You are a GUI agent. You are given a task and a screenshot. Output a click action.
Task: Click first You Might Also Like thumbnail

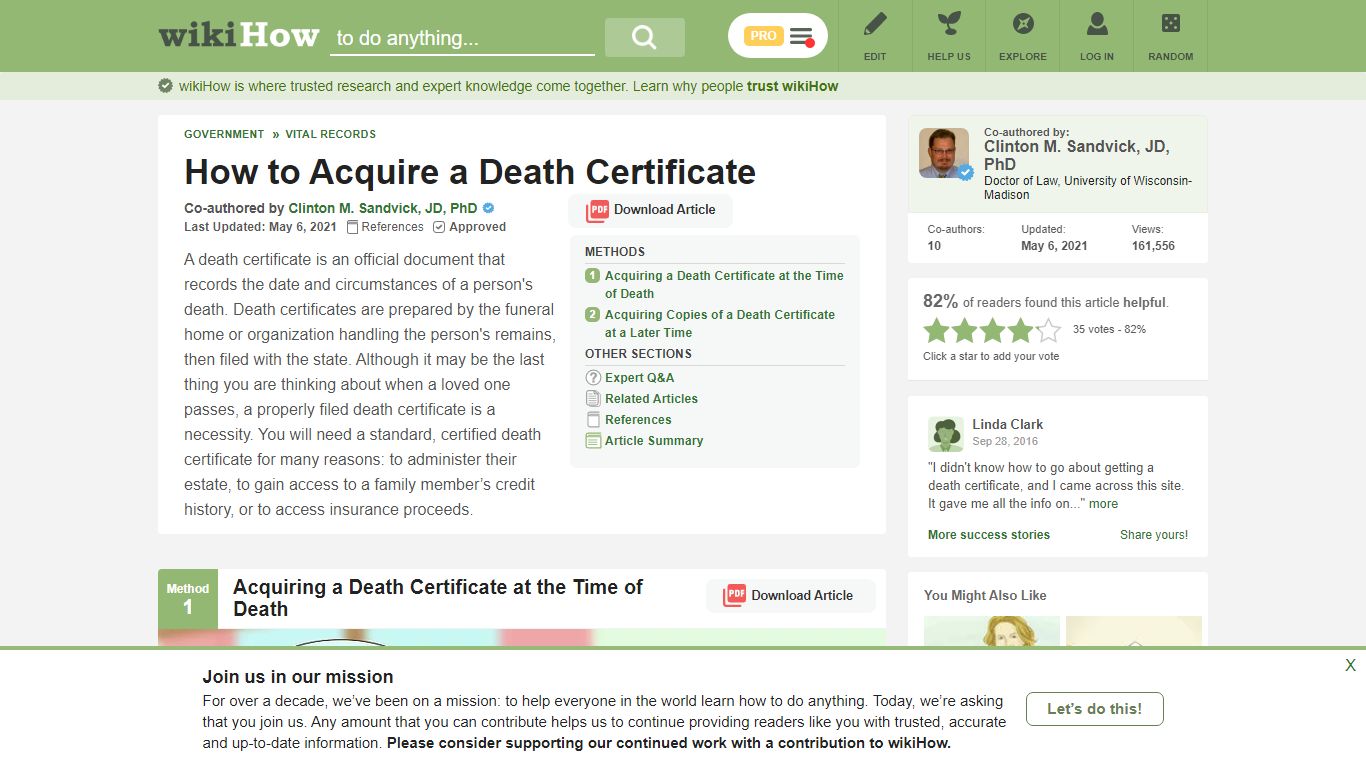pos(992,631)
